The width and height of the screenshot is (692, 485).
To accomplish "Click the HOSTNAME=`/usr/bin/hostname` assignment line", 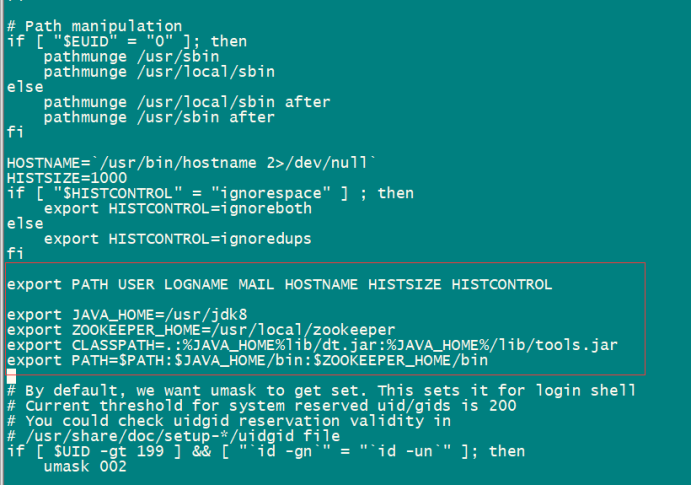I will [192, 163].
